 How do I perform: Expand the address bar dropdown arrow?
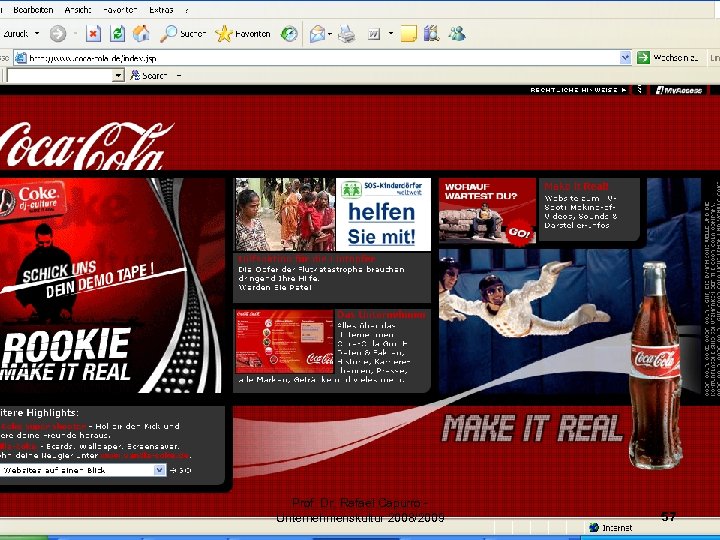click(x=625, y=58)
